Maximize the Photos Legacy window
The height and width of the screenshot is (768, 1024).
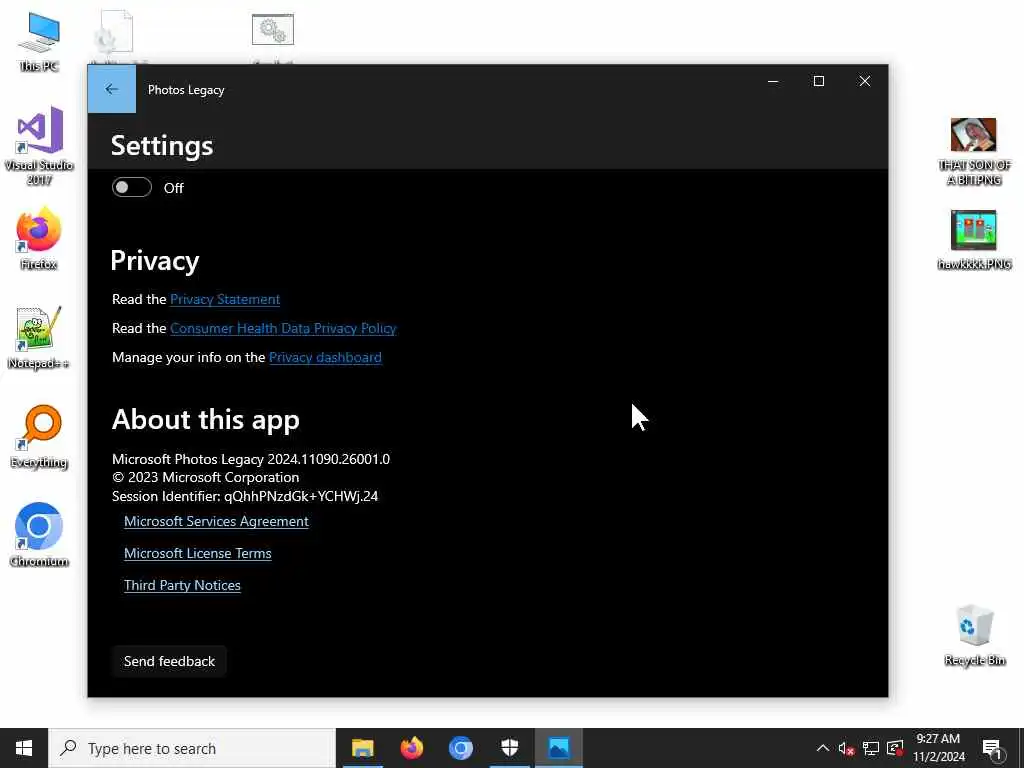click(818, 81)
